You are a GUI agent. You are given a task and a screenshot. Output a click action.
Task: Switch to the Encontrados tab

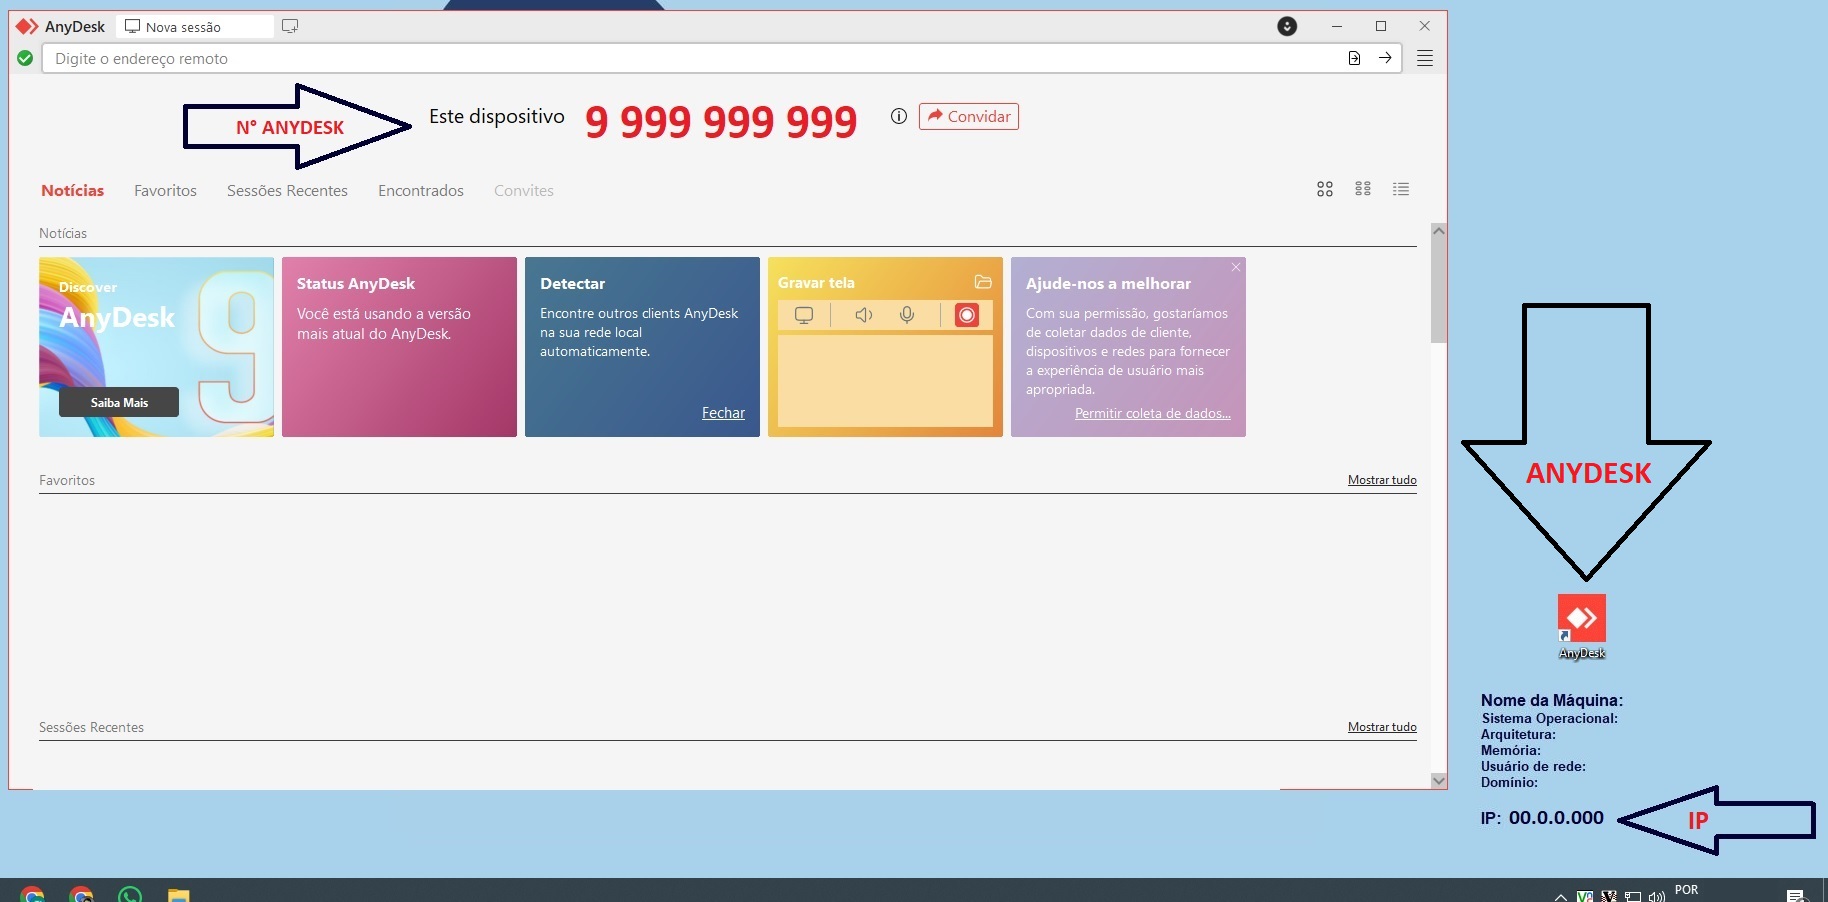[x=421, y=190]
